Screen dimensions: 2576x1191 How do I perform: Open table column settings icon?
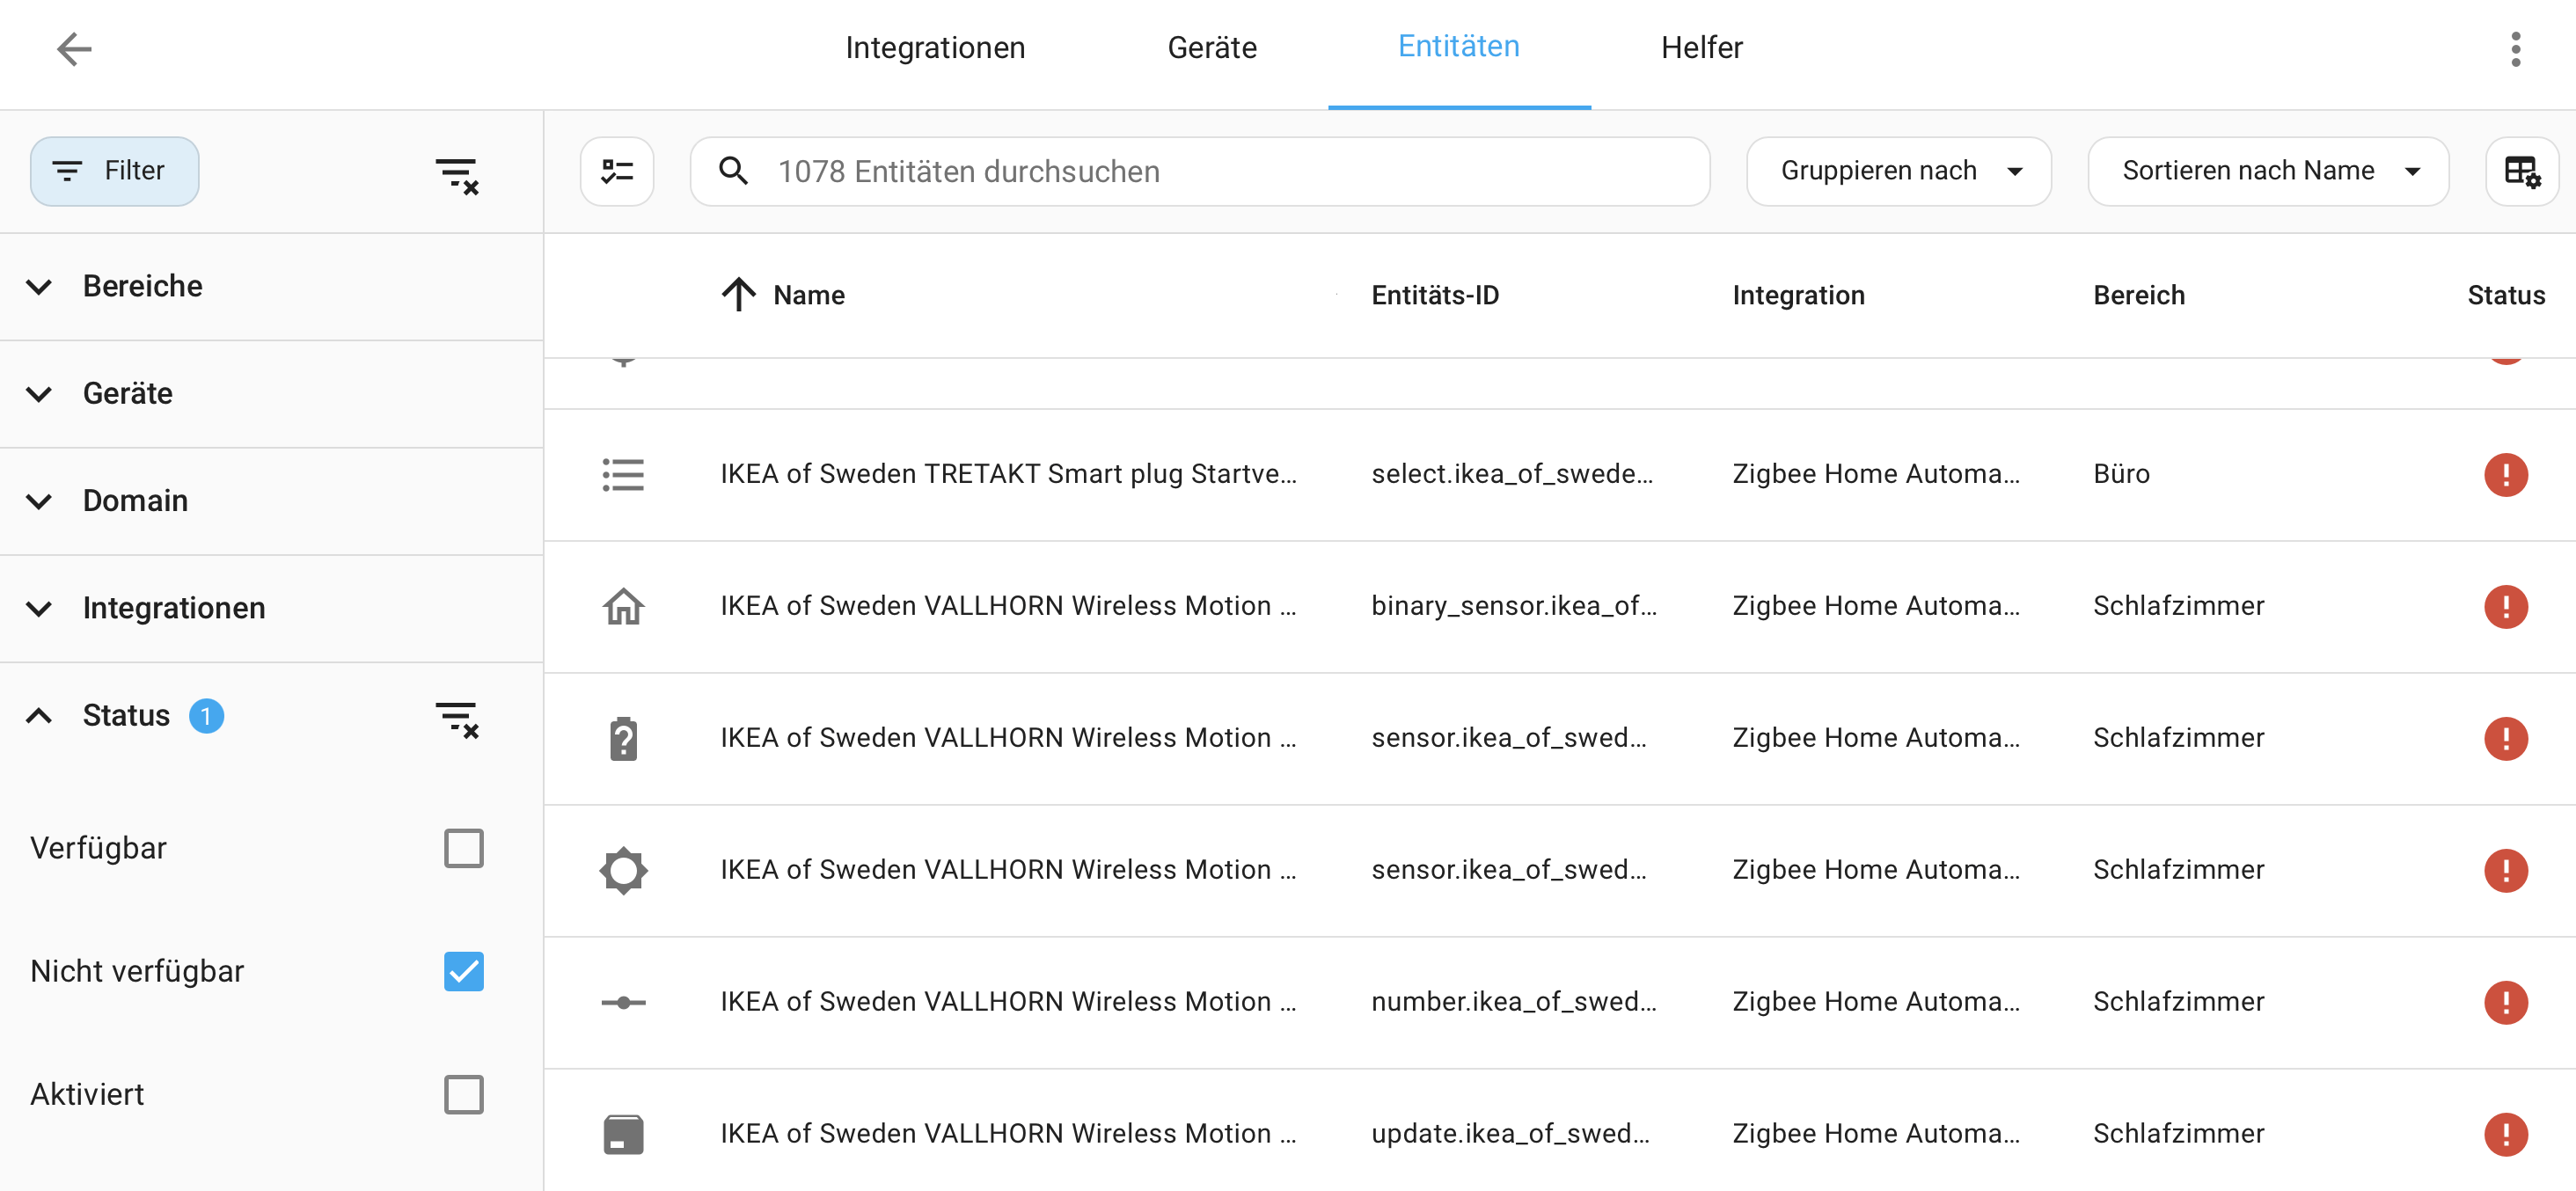point(2521,172)
